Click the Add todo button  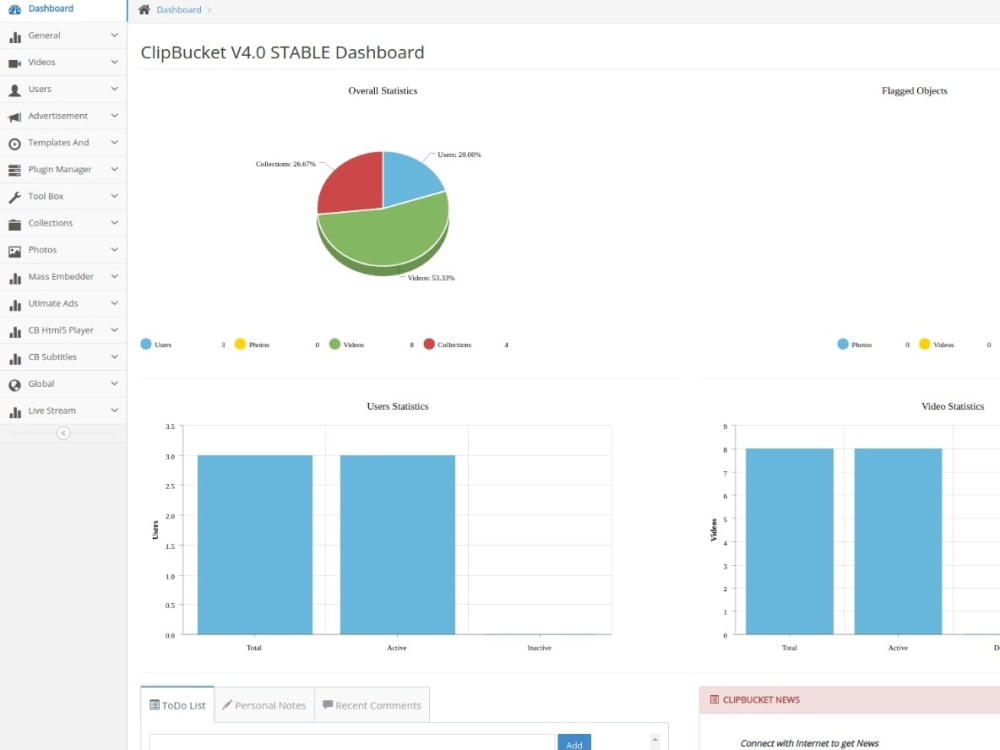[574, 743]
